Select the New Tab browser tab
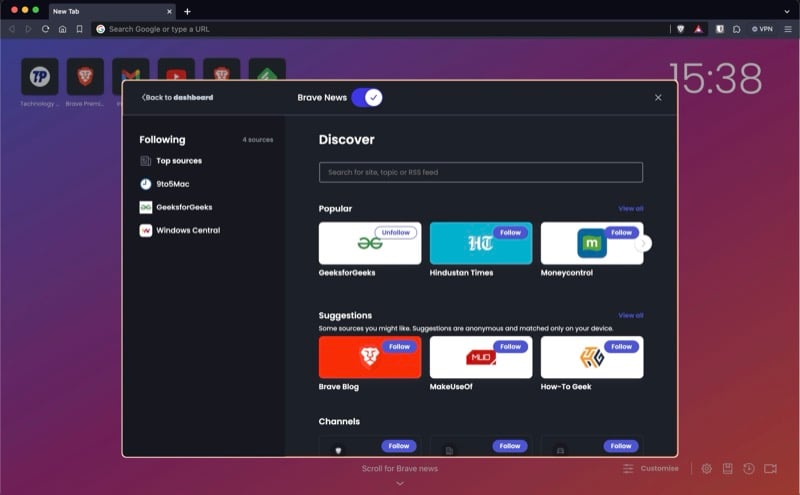Screen dimensions: 800x495 pyautogui.click(x=112, y=11)
